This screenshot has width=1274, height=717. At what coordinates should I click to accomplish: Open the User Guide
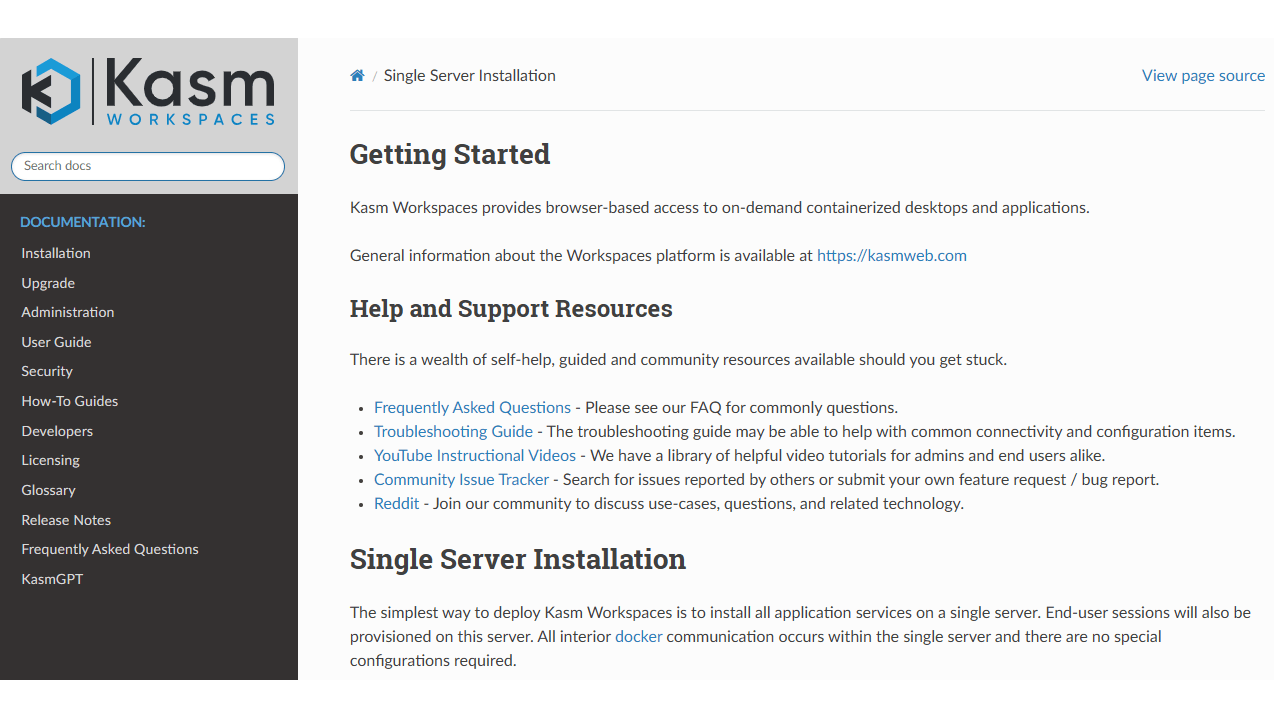(x=56, y=342)
